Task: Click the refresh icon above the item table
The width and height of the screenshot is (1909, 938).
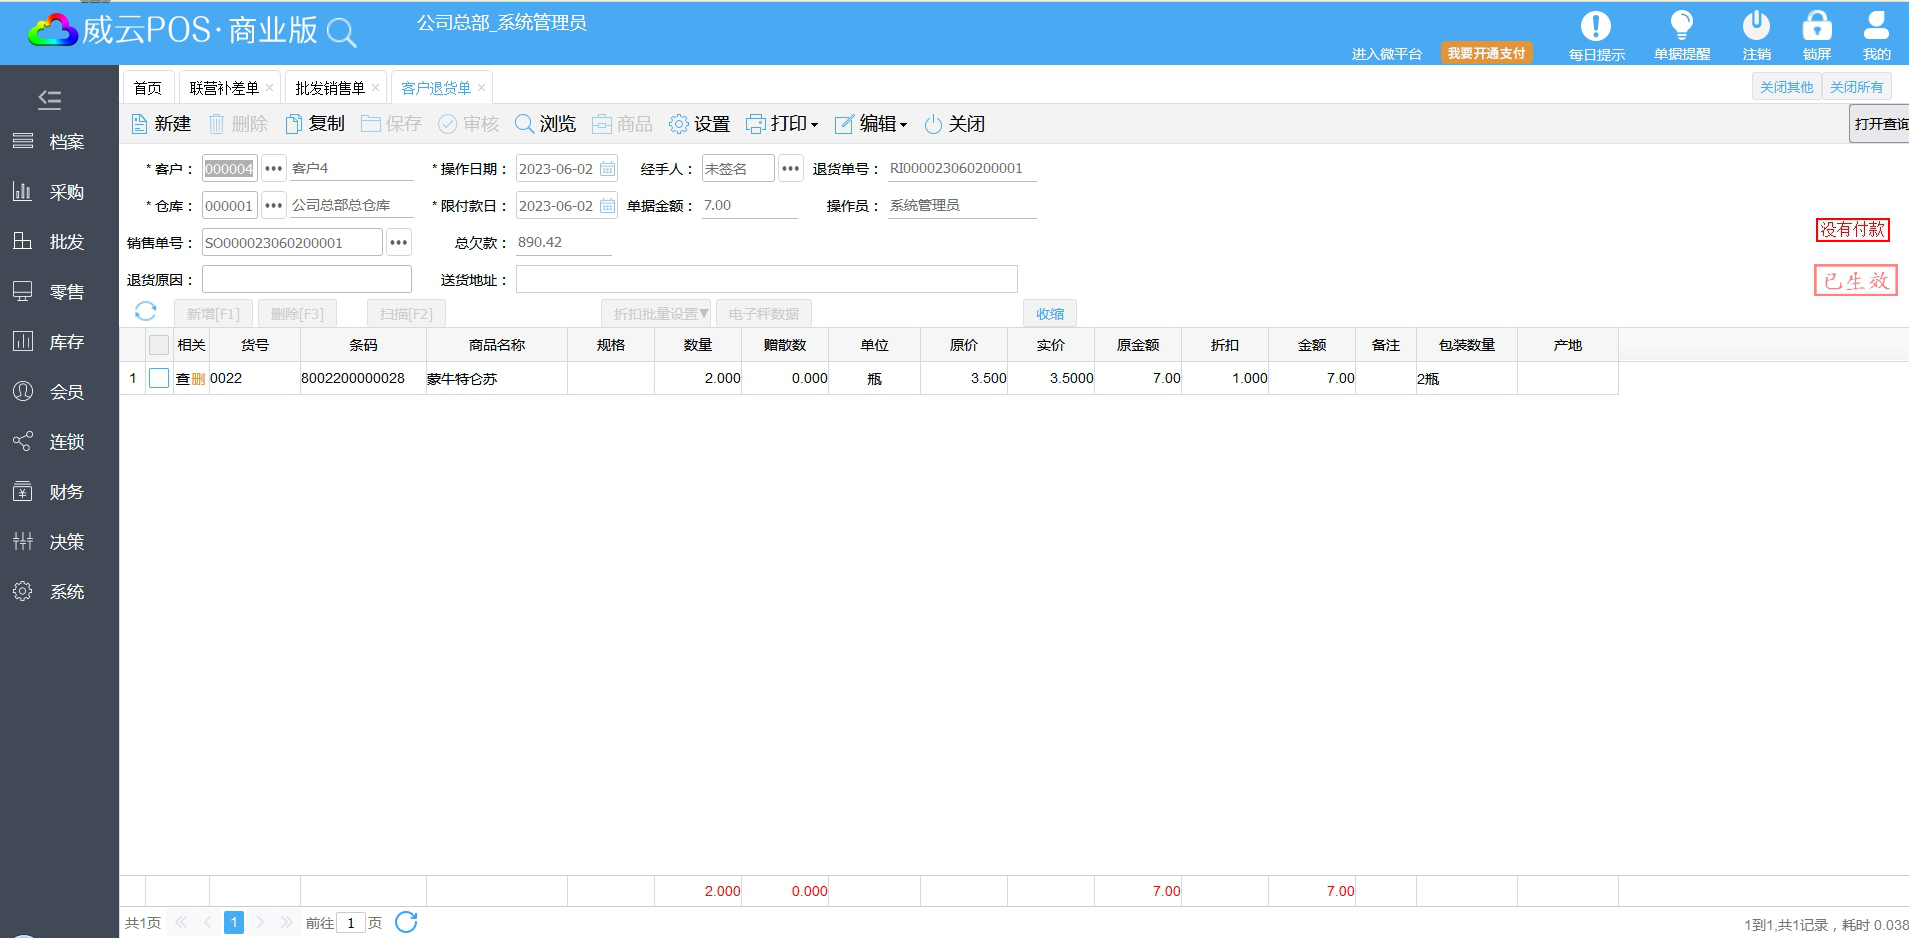Action: 146,312
